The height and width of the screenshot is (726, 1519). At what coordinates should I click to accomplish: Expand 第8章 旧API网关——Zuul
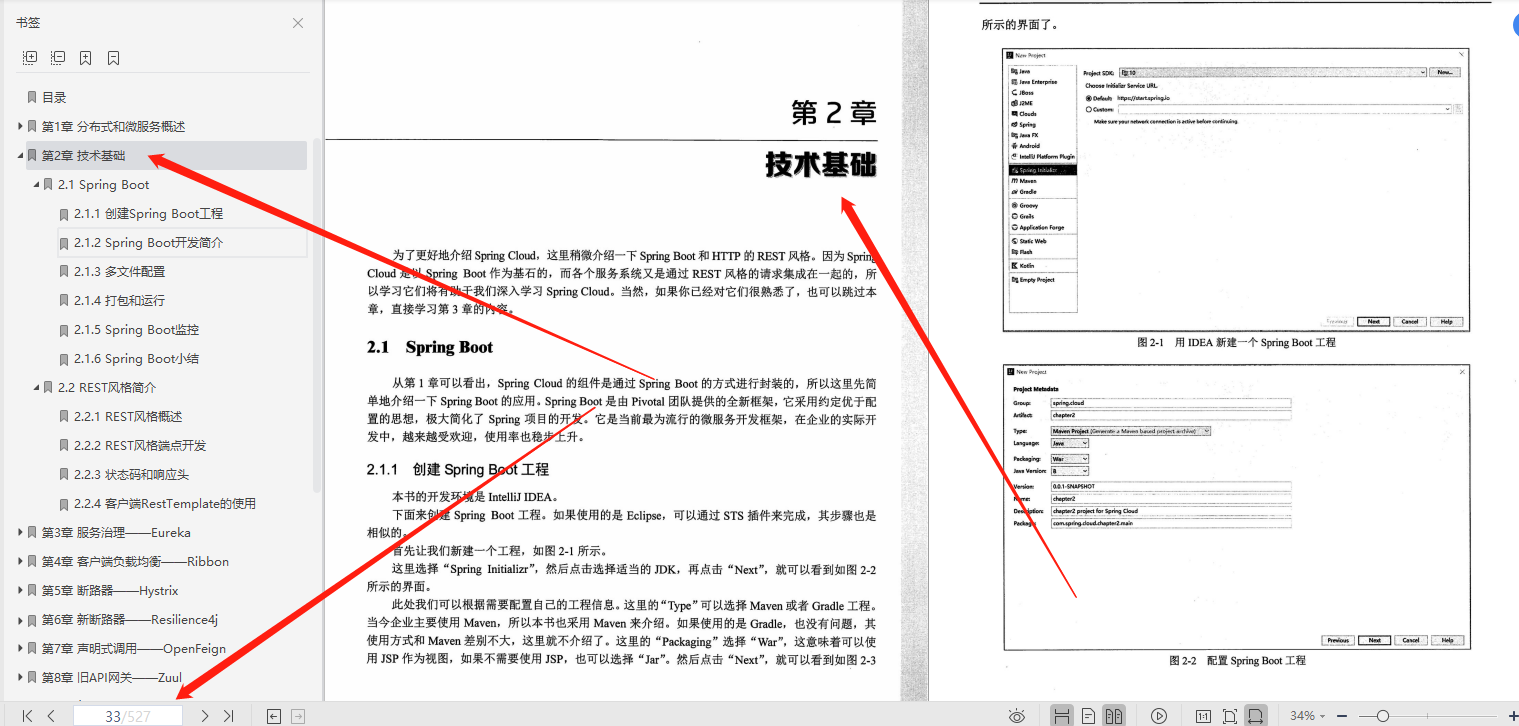click(x=20, y=677)
